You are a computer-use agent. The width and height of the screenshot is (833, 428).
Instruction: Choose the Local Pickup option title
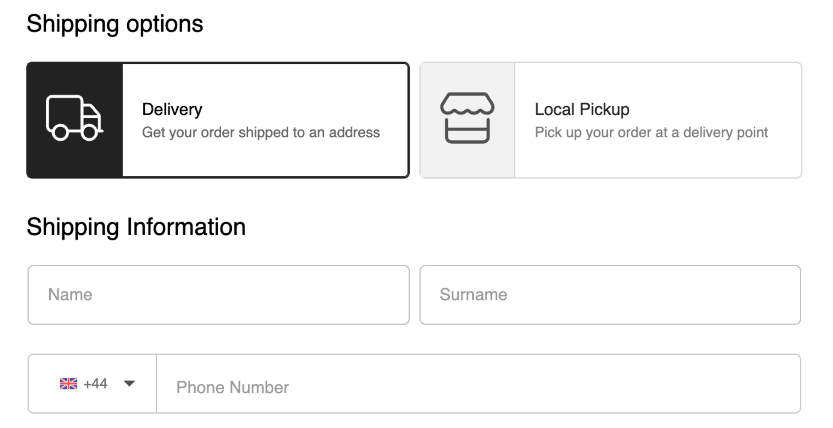tap(582, 109)
